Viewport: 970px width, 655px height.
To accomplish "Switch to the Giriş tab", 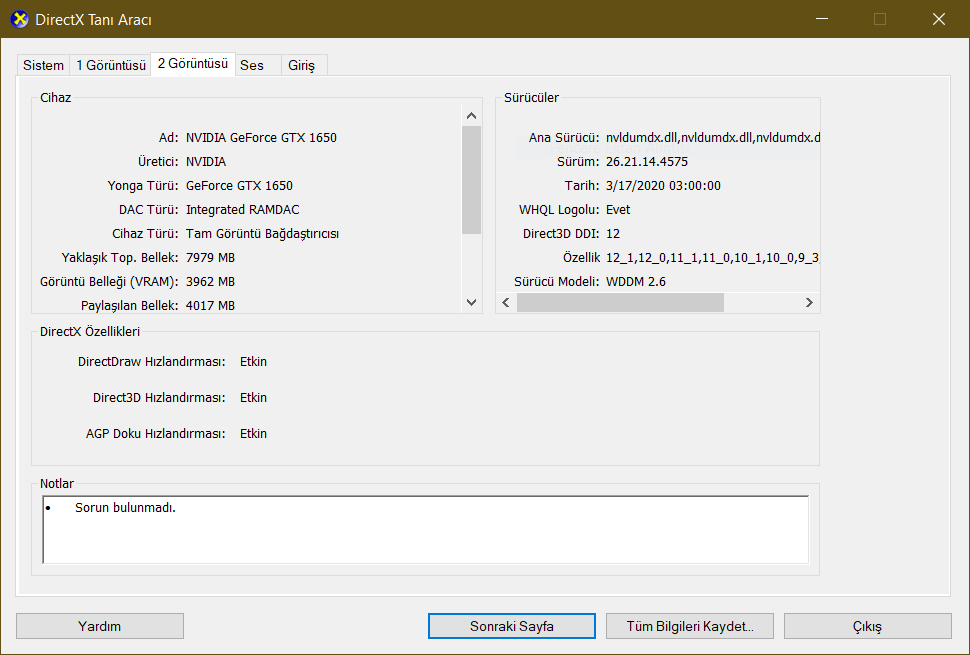I will coord(304,65).
